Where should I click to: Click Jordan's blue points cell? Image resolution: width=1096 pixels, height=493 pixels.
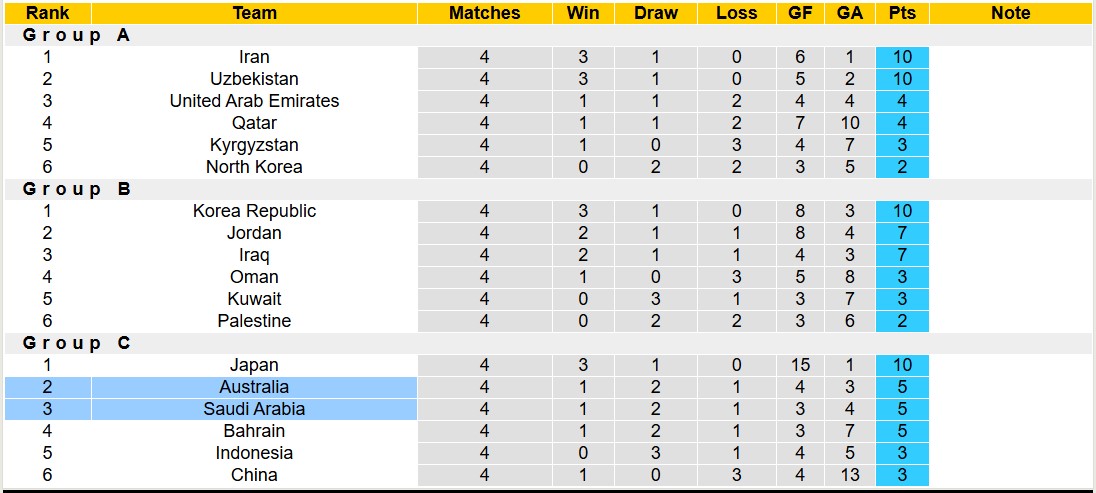[902, 233]
